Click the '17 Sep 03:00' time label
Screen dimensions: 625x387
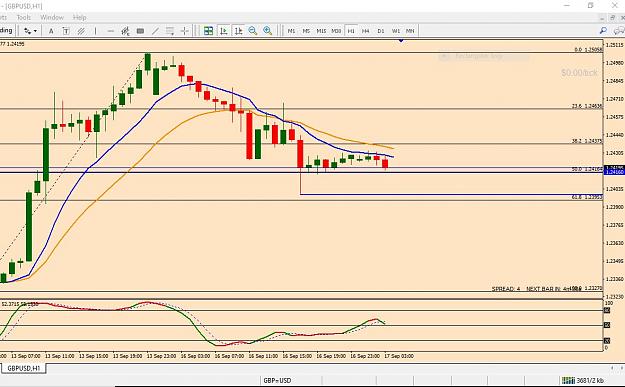point(399,356)
